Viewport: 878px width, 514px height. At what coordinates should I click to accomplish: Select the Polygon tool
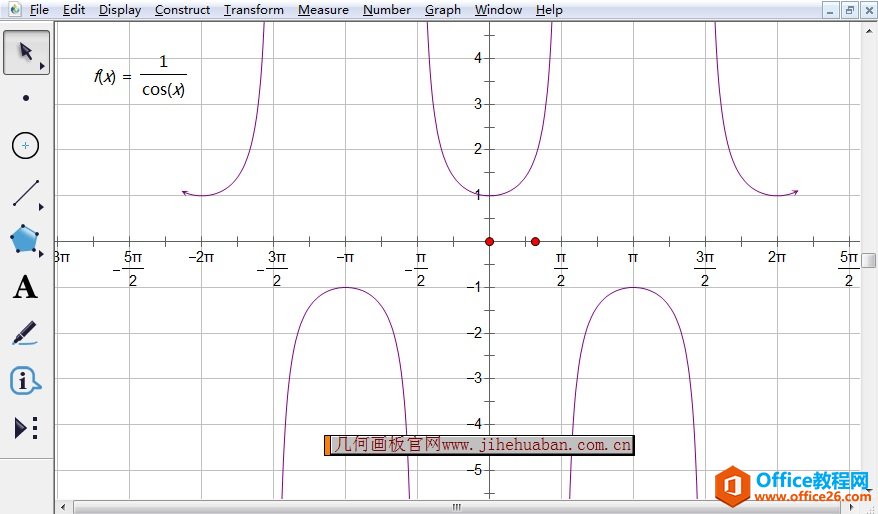pos(25,239)
